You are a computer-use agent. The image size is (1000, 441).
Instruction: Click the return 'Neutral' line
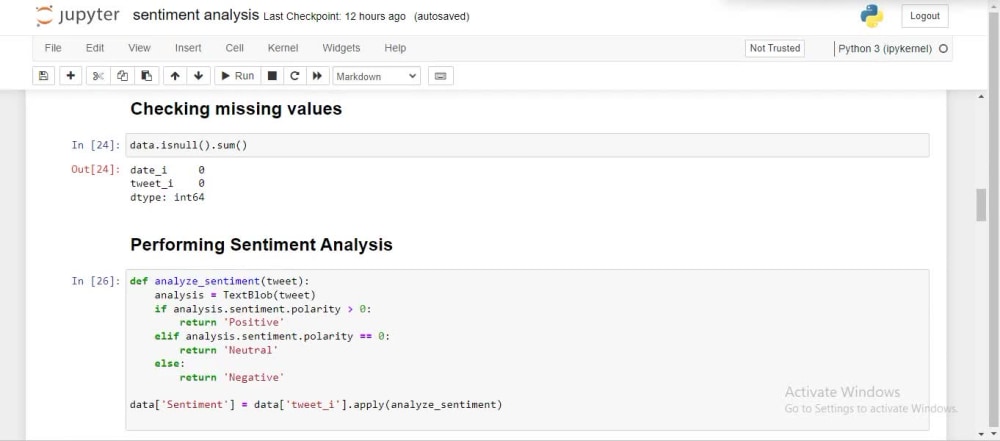[229, 350]
